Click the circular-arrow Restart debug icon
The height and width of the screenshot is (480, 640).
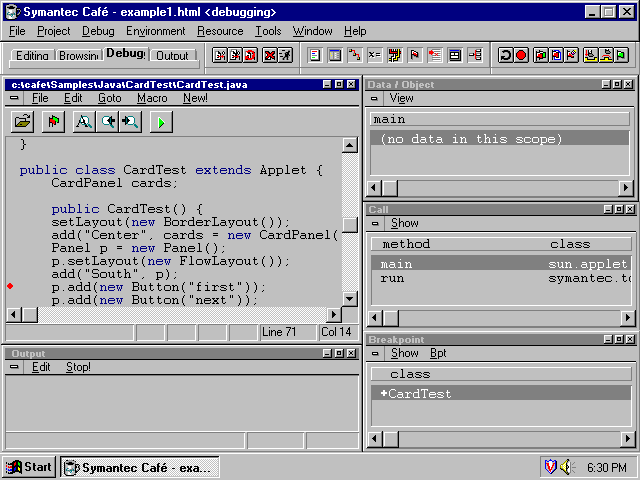505,55
